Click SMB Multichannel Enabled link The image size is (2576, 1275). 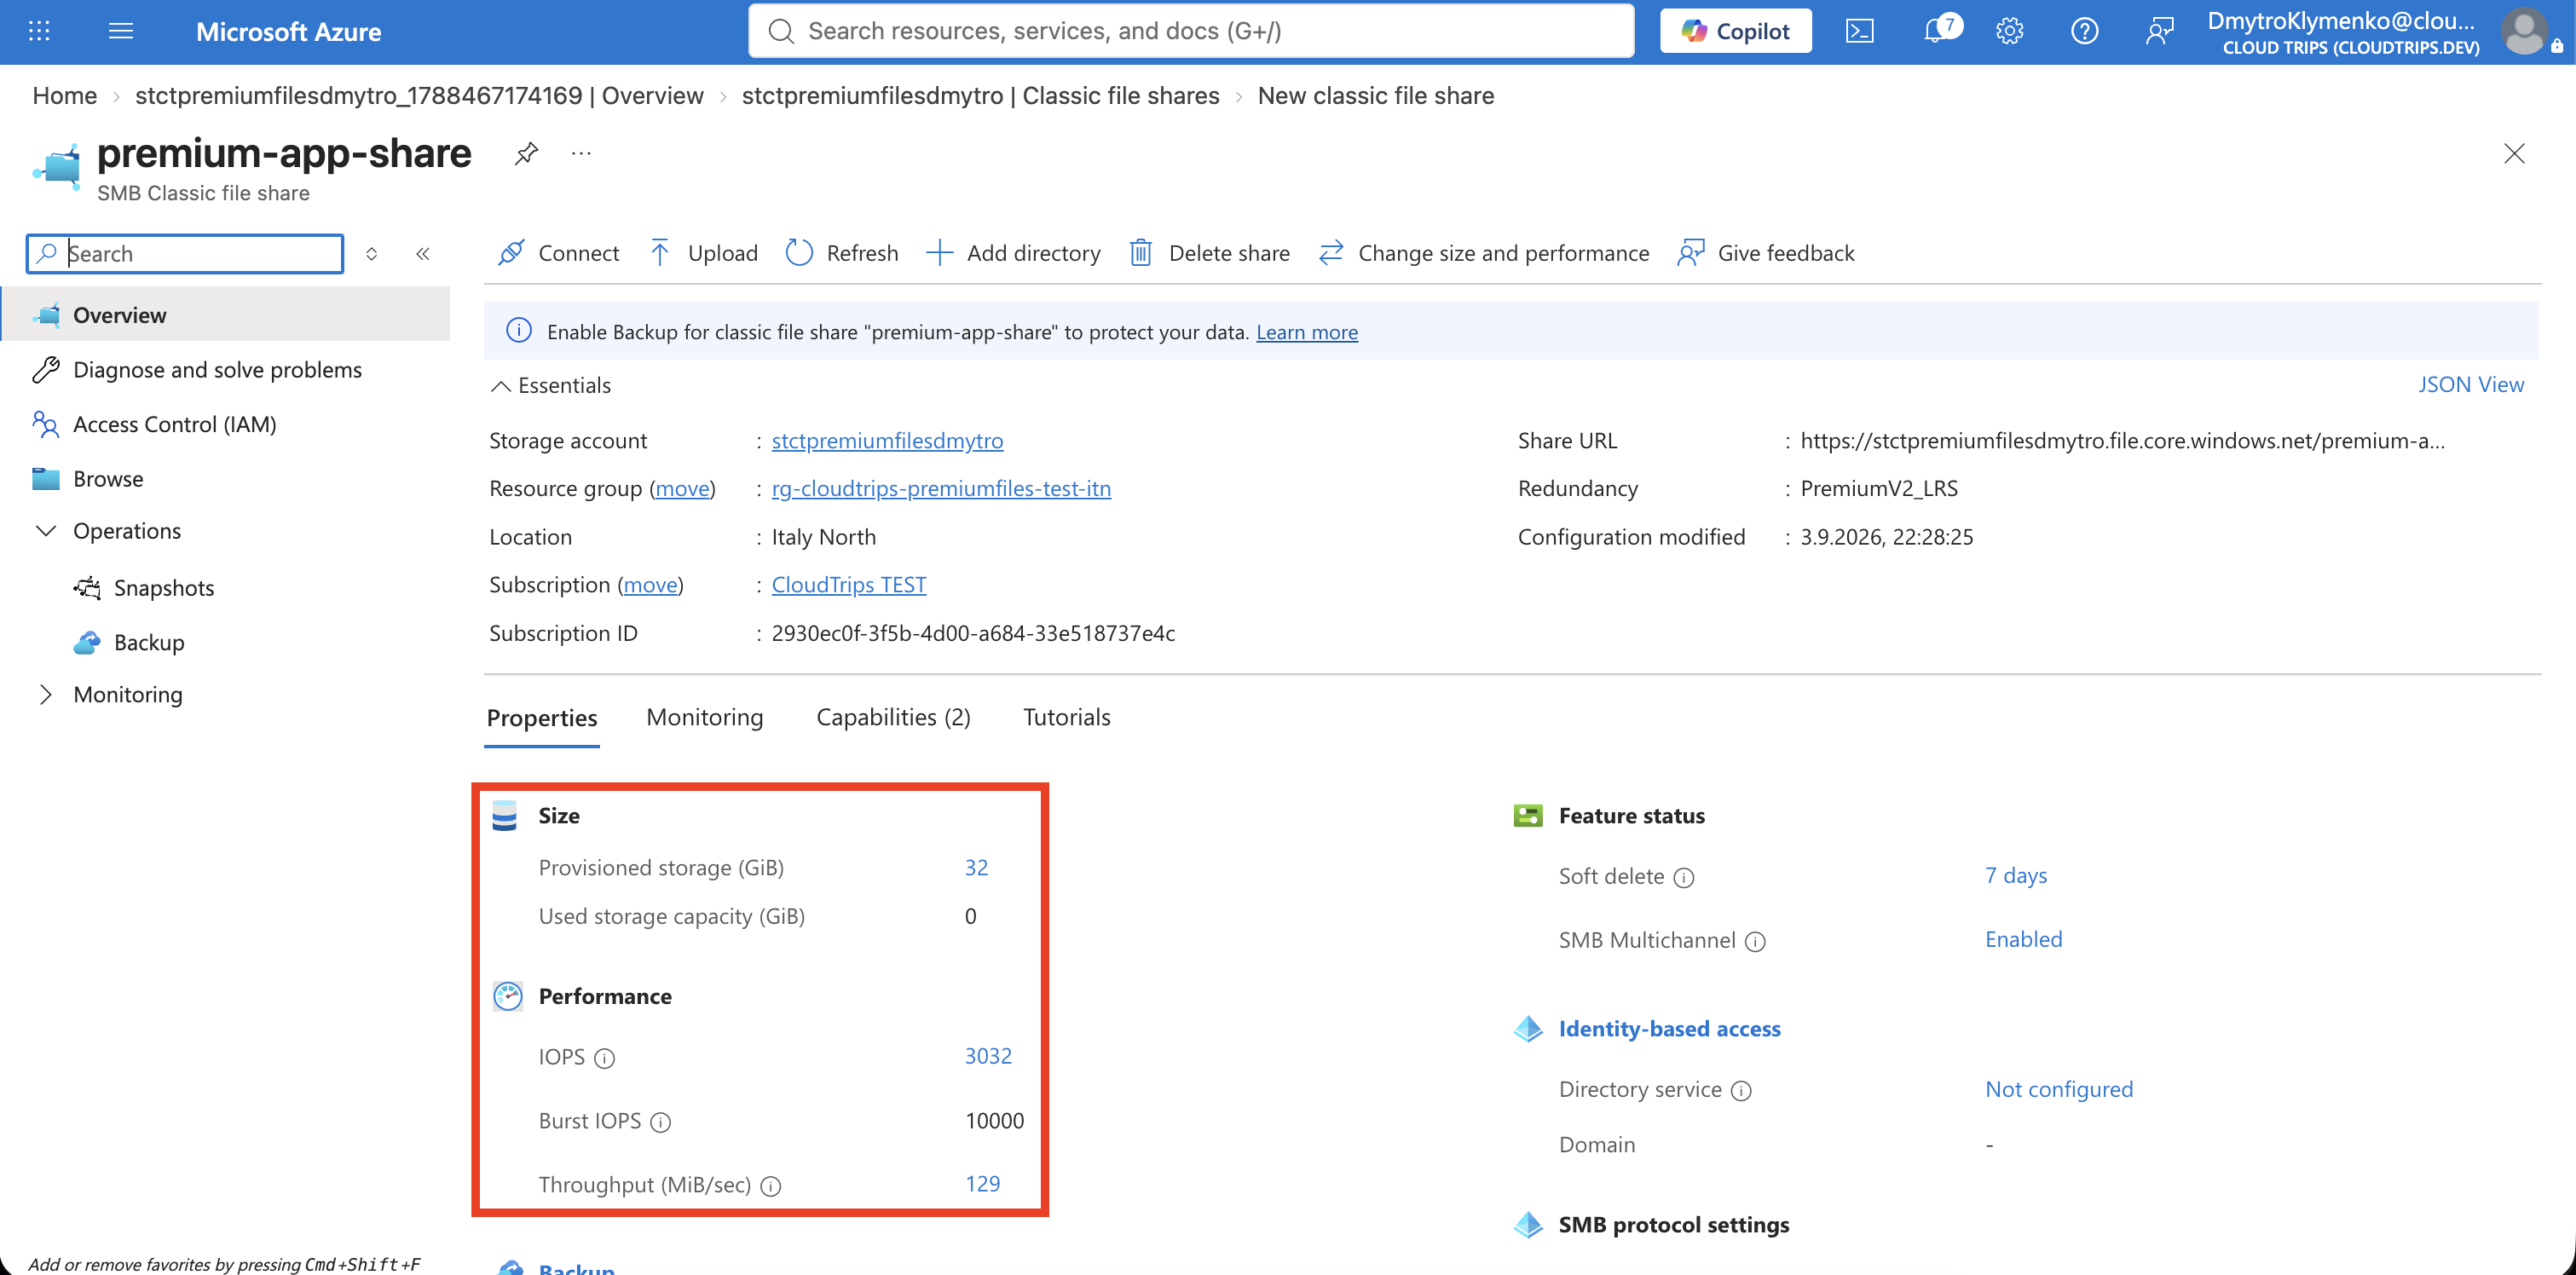tap(2023, 940)
